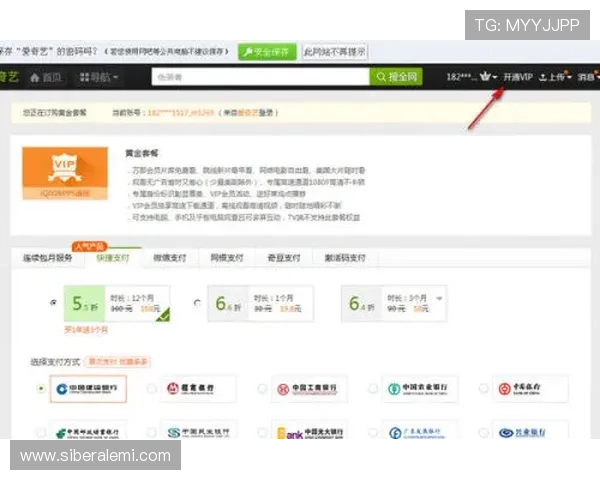
Task: Select the 中国工商银行 radio button
Action: pyautogui.click(x=262, y=389)
